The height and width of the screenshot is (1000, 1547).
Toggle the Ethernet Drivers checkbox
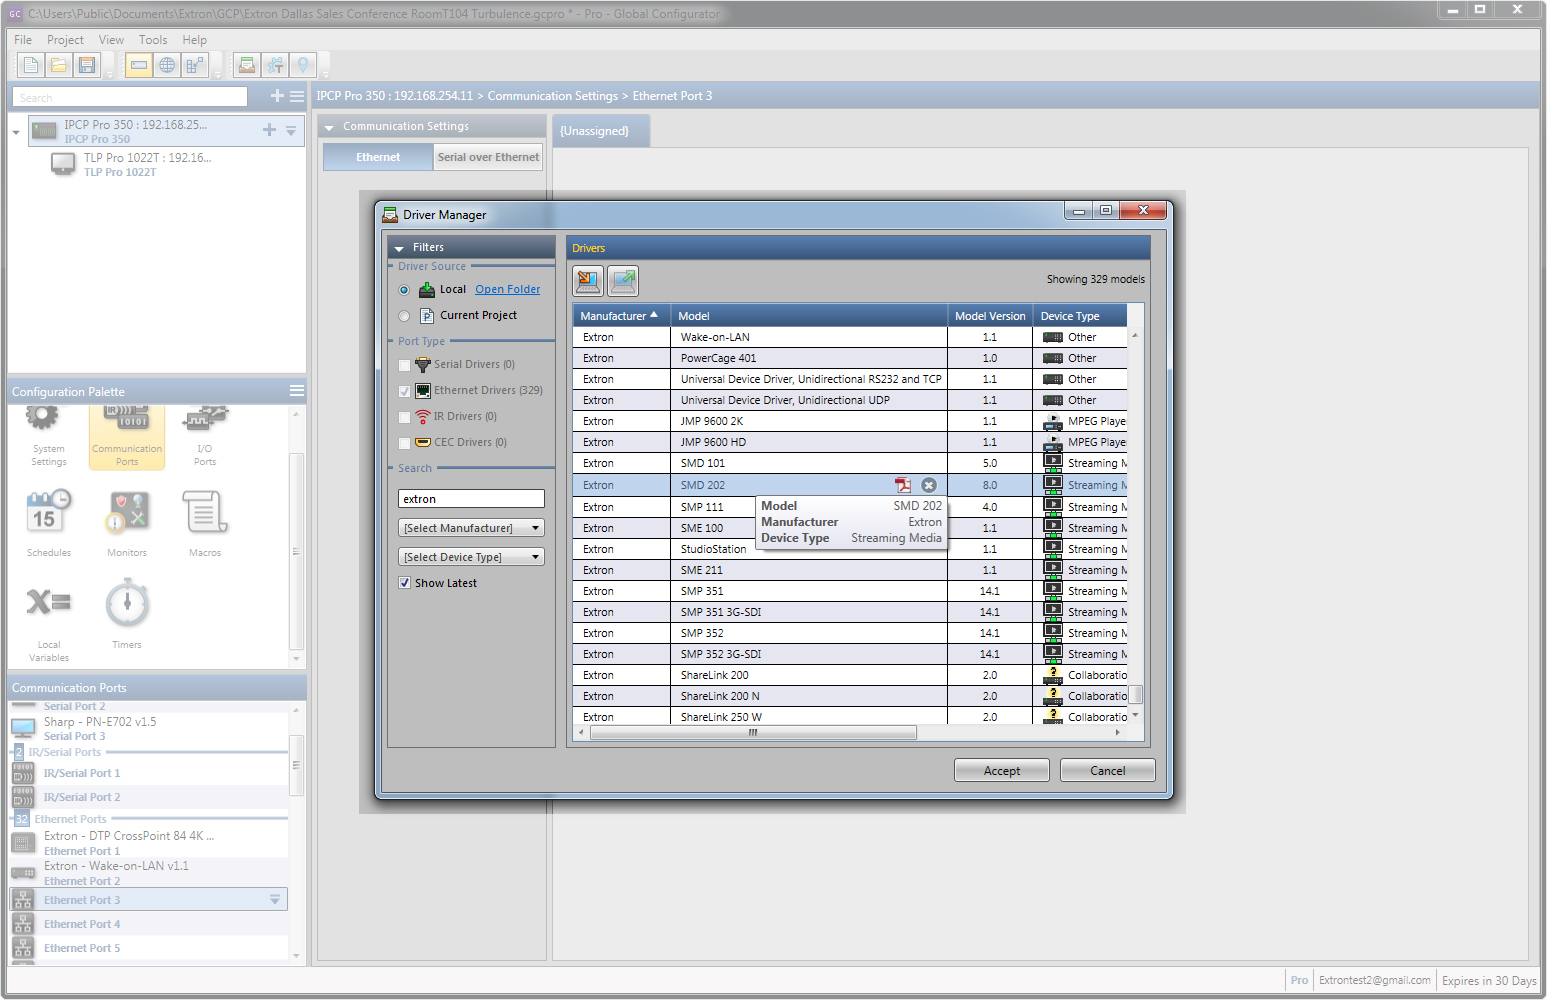pos(404,391)
